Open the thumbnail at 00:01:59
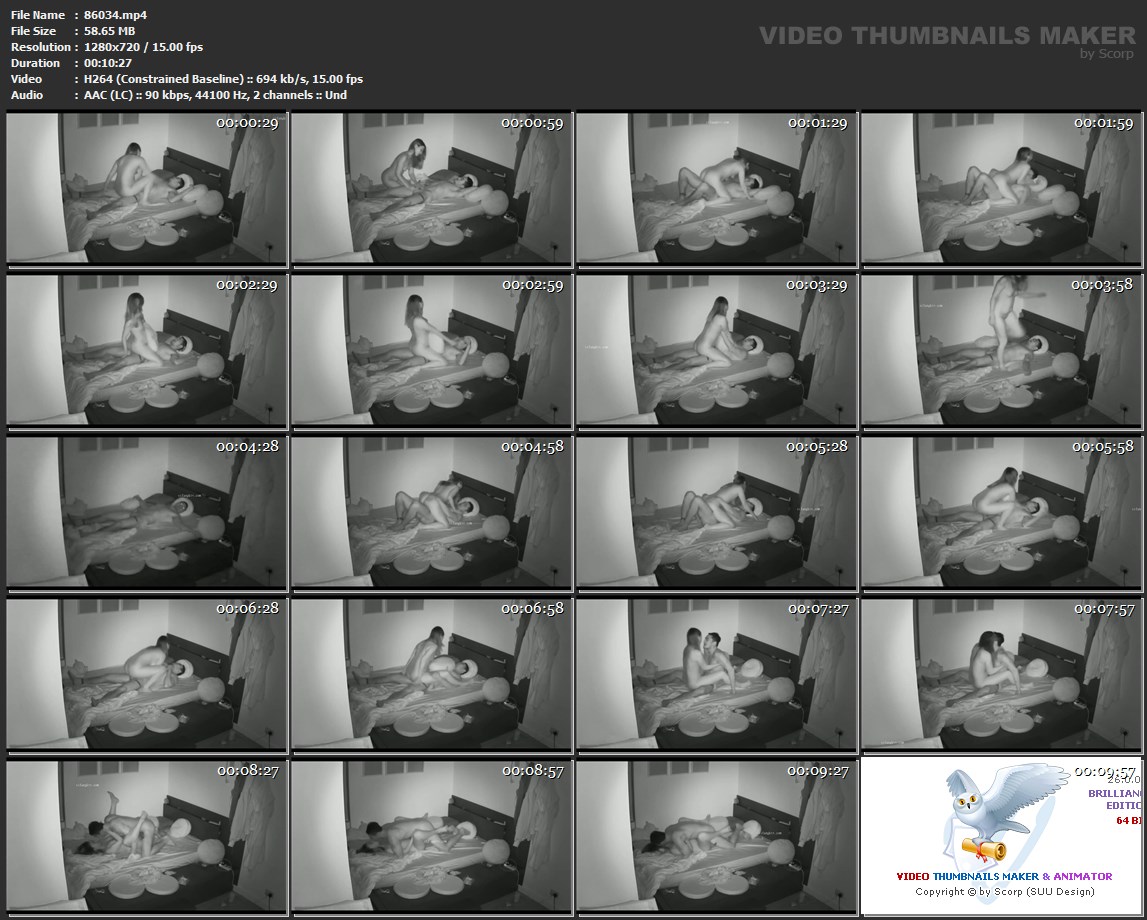The width and height of the screenshot is (1147, 920). coord(1001,189)
